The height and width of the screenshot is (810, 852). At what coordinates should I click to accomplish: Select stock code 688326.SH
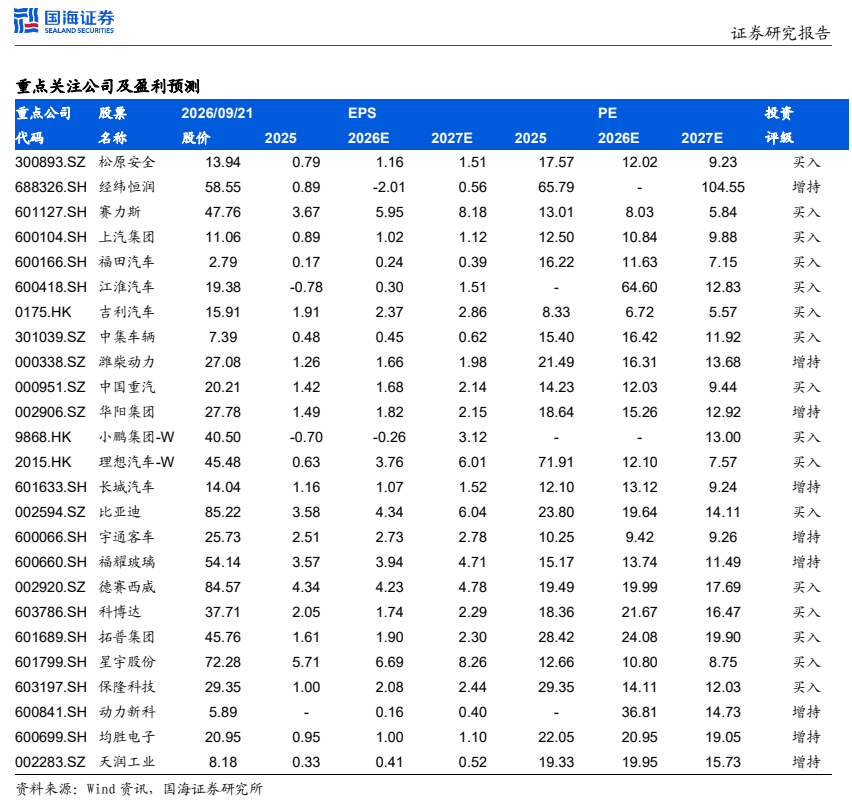click(51, 187)
